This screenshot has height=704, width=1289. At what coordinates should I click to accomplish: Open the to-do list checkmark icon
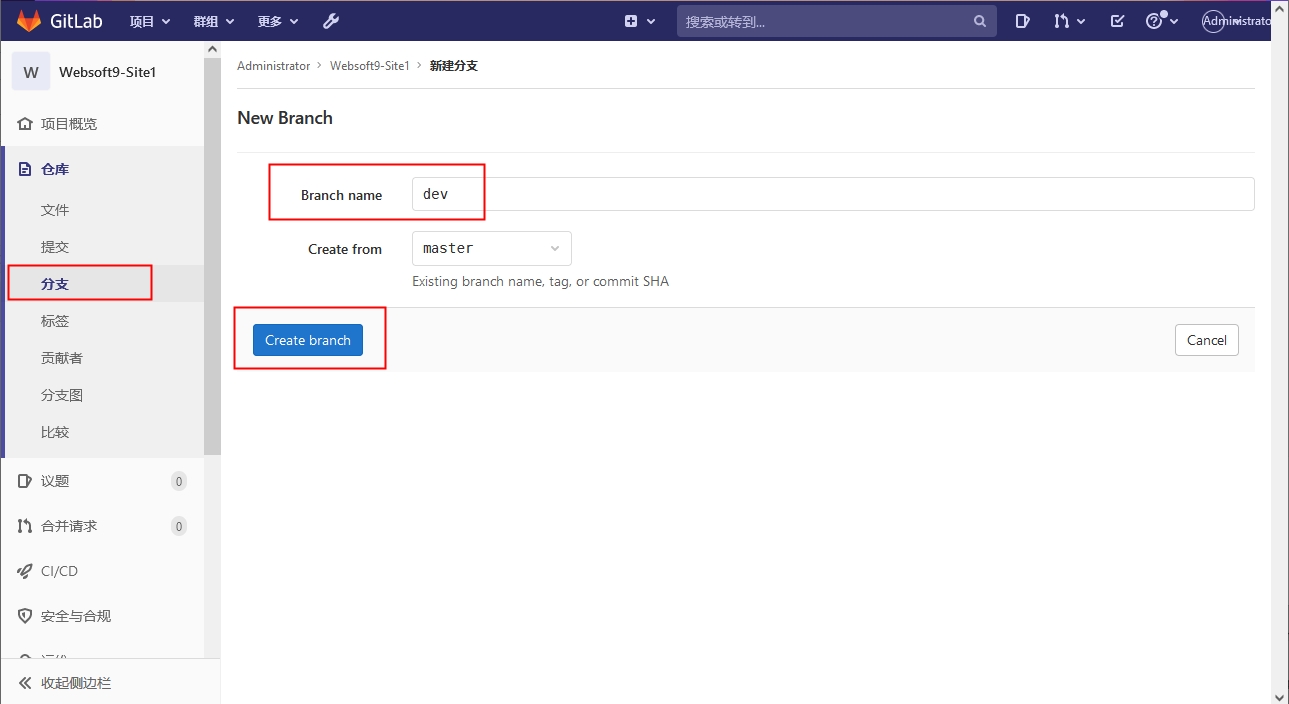point(1118,21)
